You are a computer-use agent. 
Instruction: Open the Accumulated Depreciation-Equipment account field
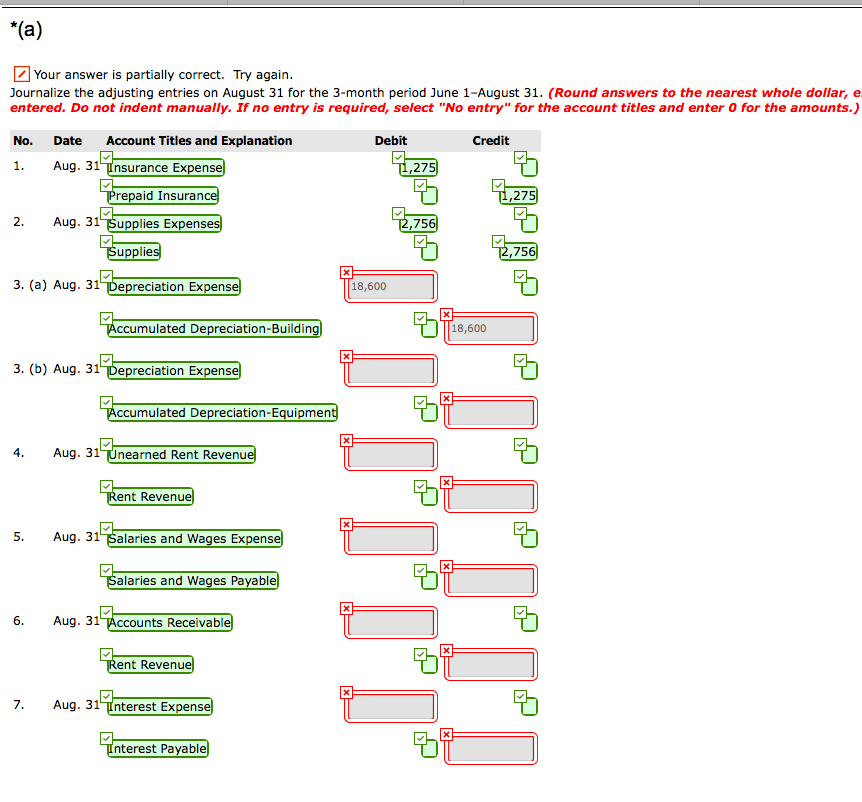click(223, 413)
